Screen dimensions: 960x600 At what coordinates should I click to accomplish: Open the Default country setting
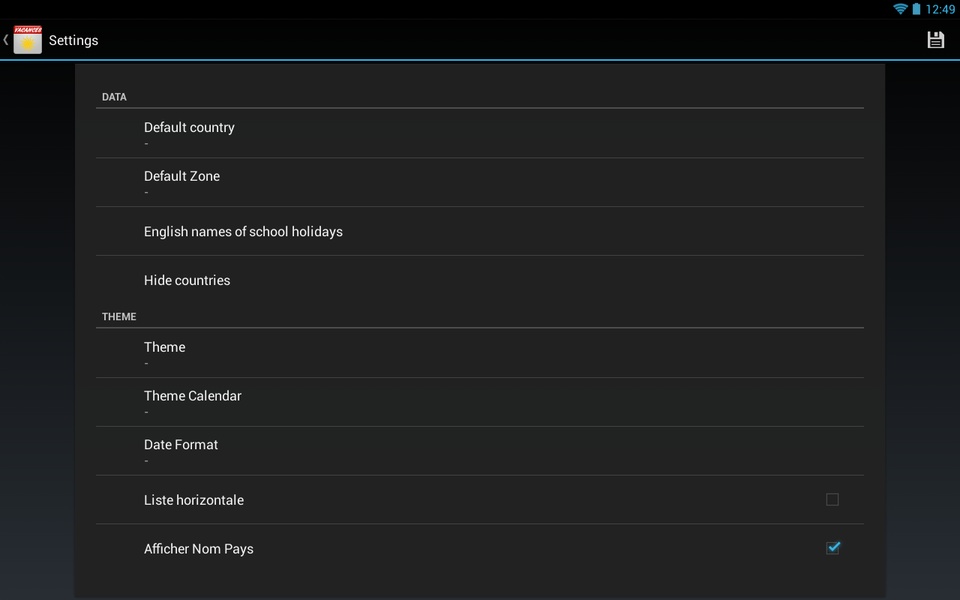pos(479,133)
